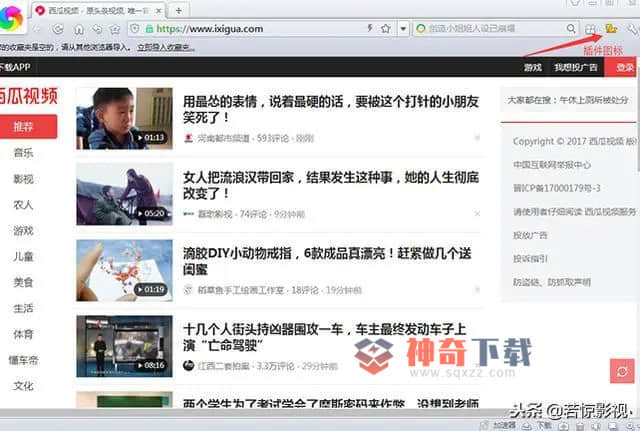Reload the page with refresh icon
The height and width of the screenshot is (431, 640).
(58, 29)
